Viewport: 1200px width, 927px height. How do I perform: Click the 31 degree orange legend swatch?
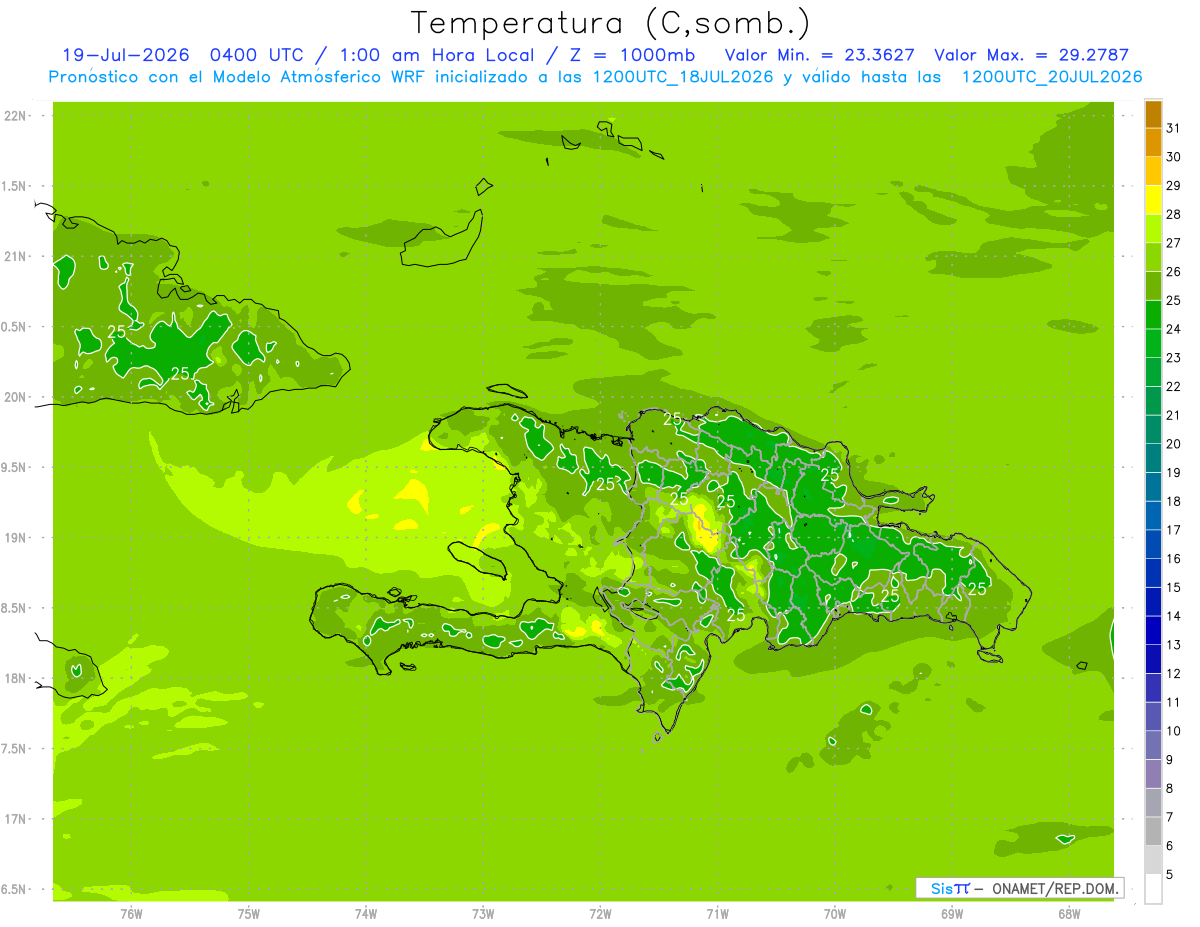click(1153, 115)
